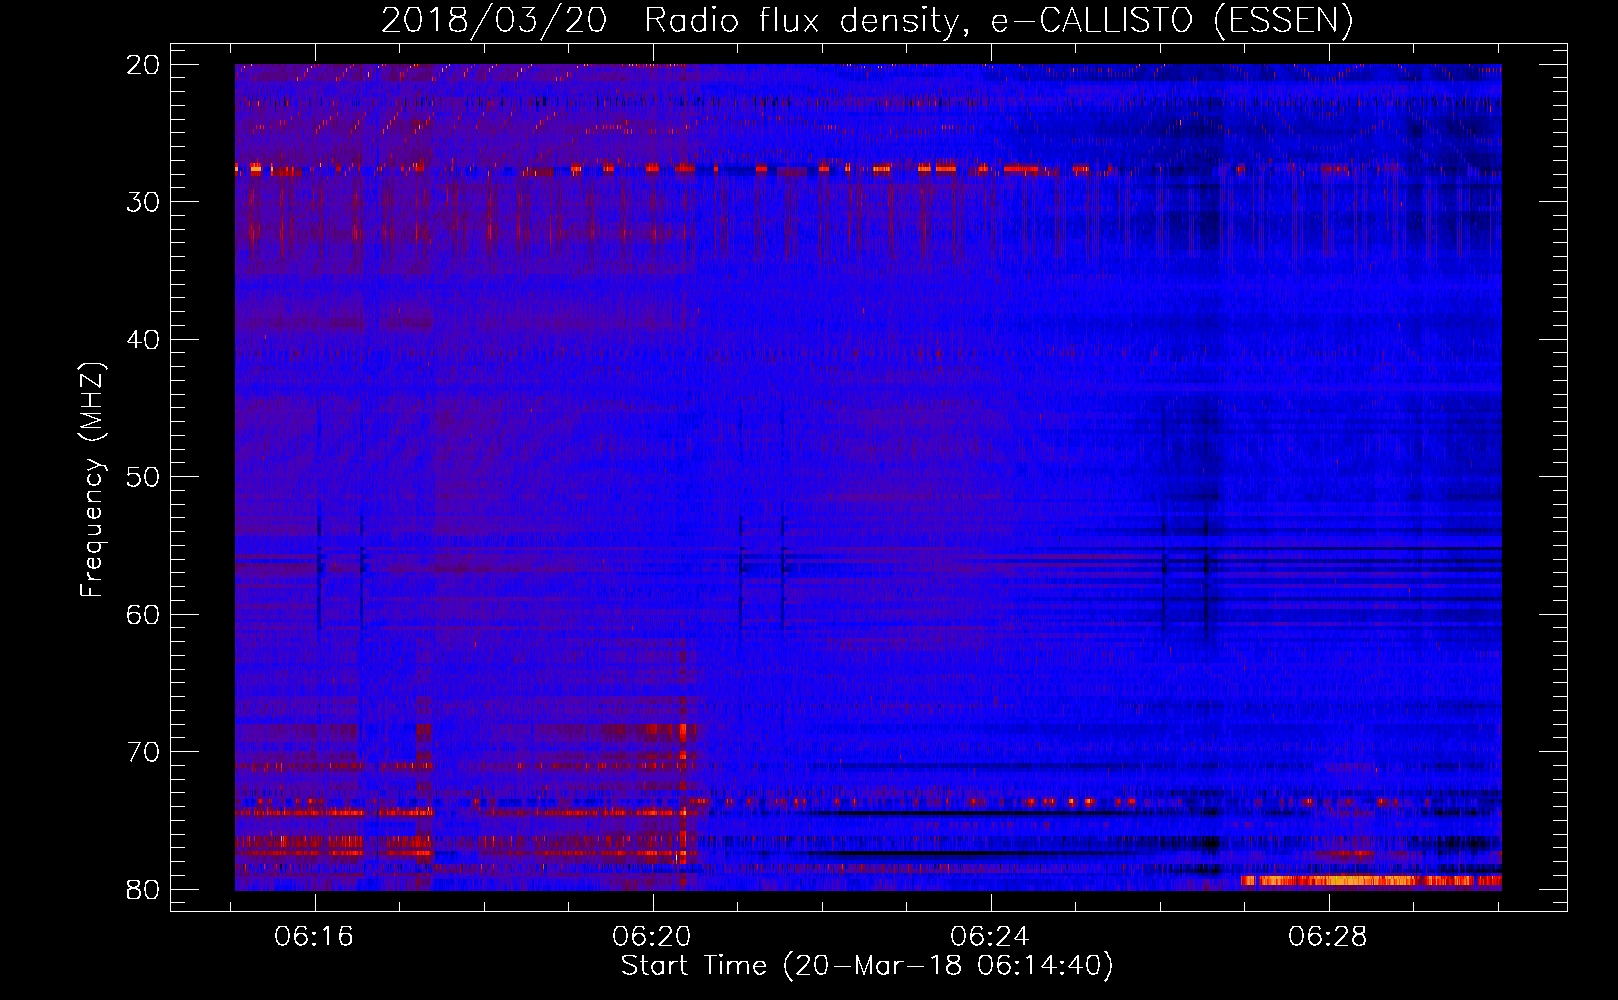Click the plot title mentioning e-CALLISTO (ESSEN)
This screenshot has width=1618, height=1000.
(867, 20)
